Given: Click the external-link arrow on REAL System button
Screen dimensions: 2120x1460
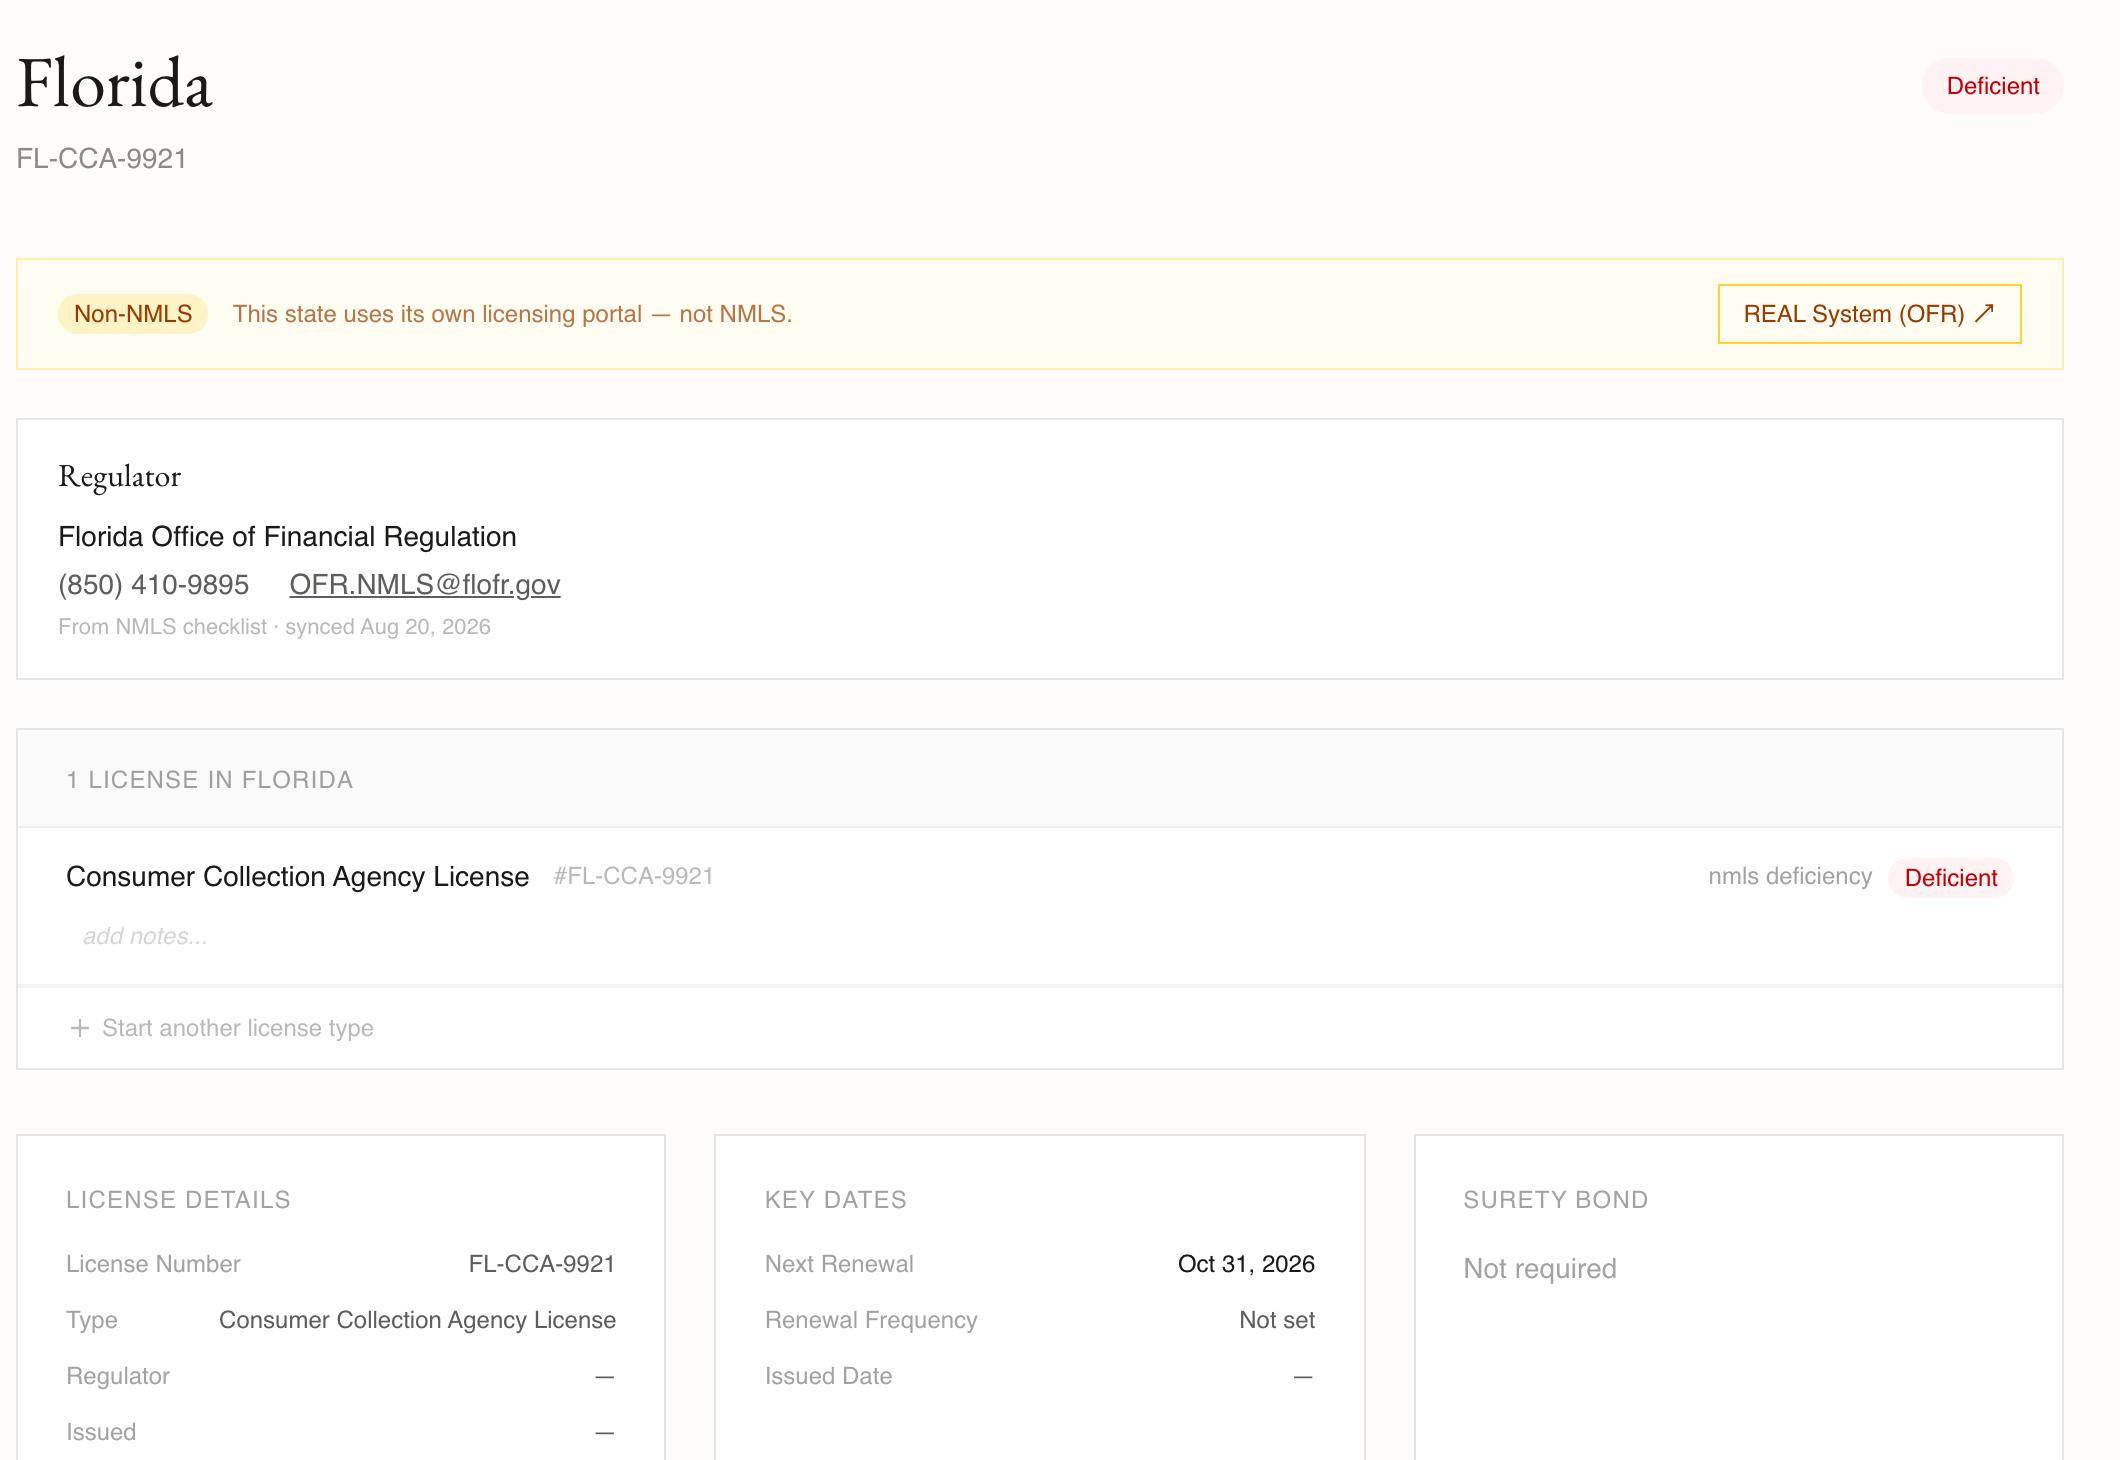Looking at the screenshot, I should pos(1985,313).
